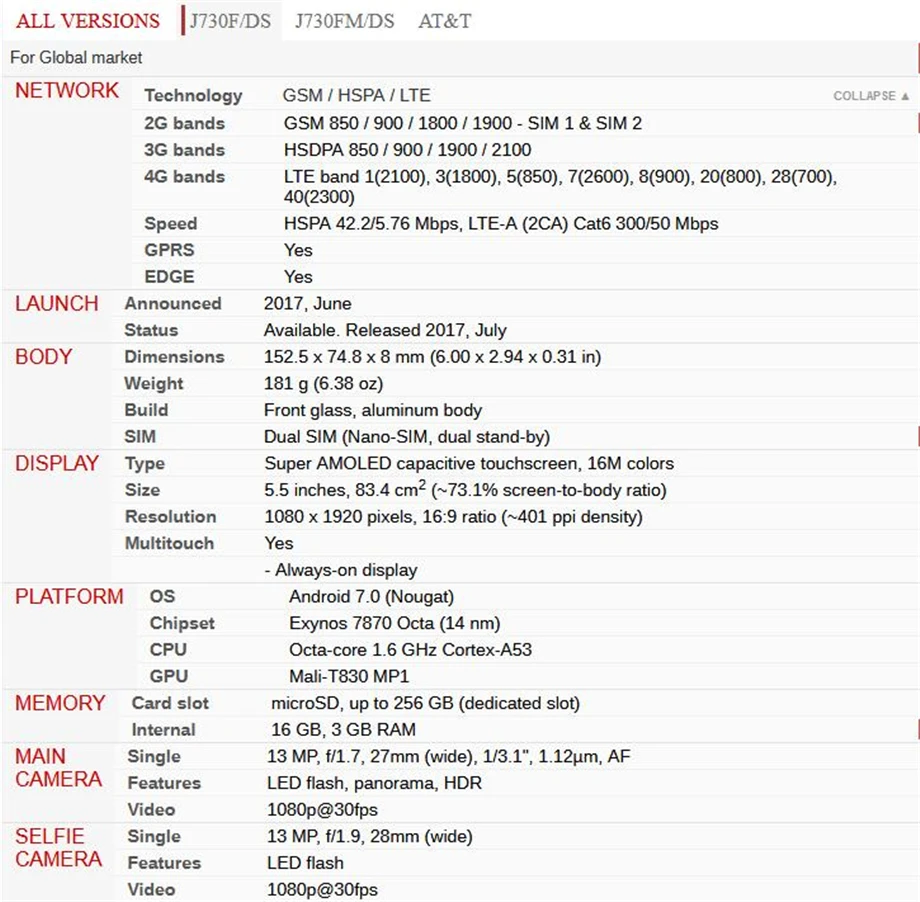Collapse the network details section
The image size is (920, 902).
pyautogui.click(x=871, y=96)
